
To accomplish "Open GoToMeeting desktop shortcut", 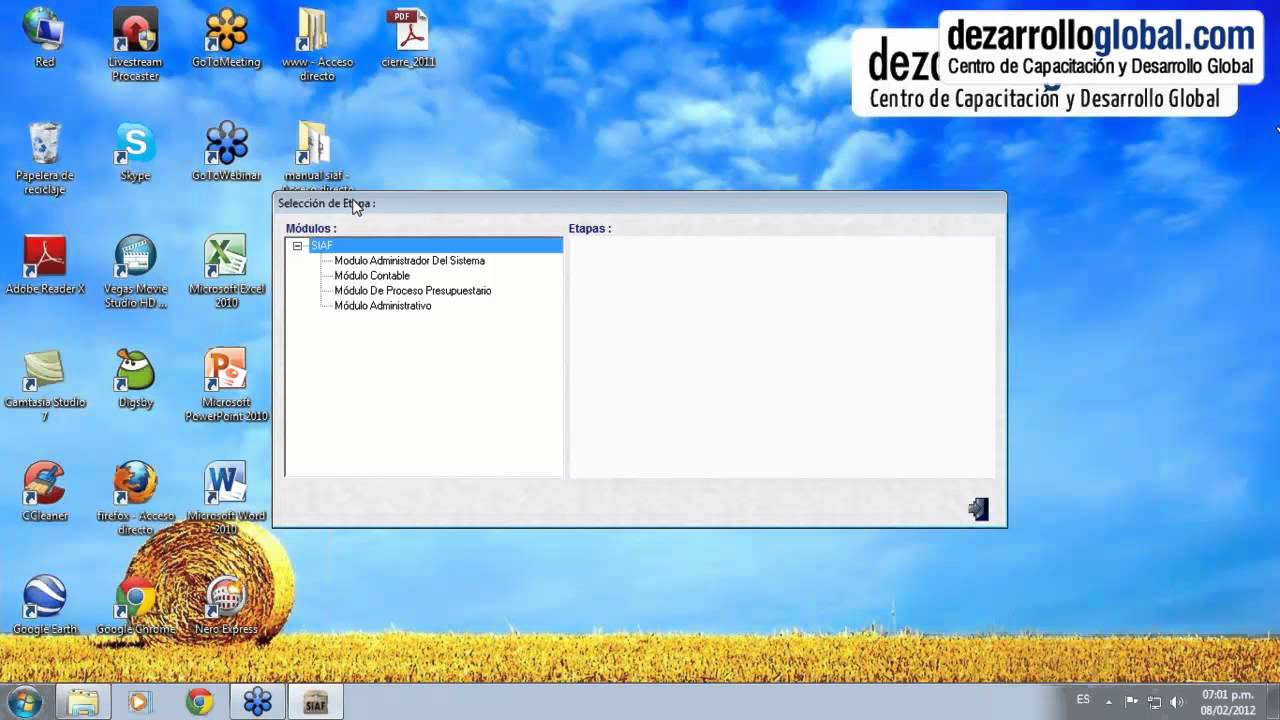I will click(226, 38).
